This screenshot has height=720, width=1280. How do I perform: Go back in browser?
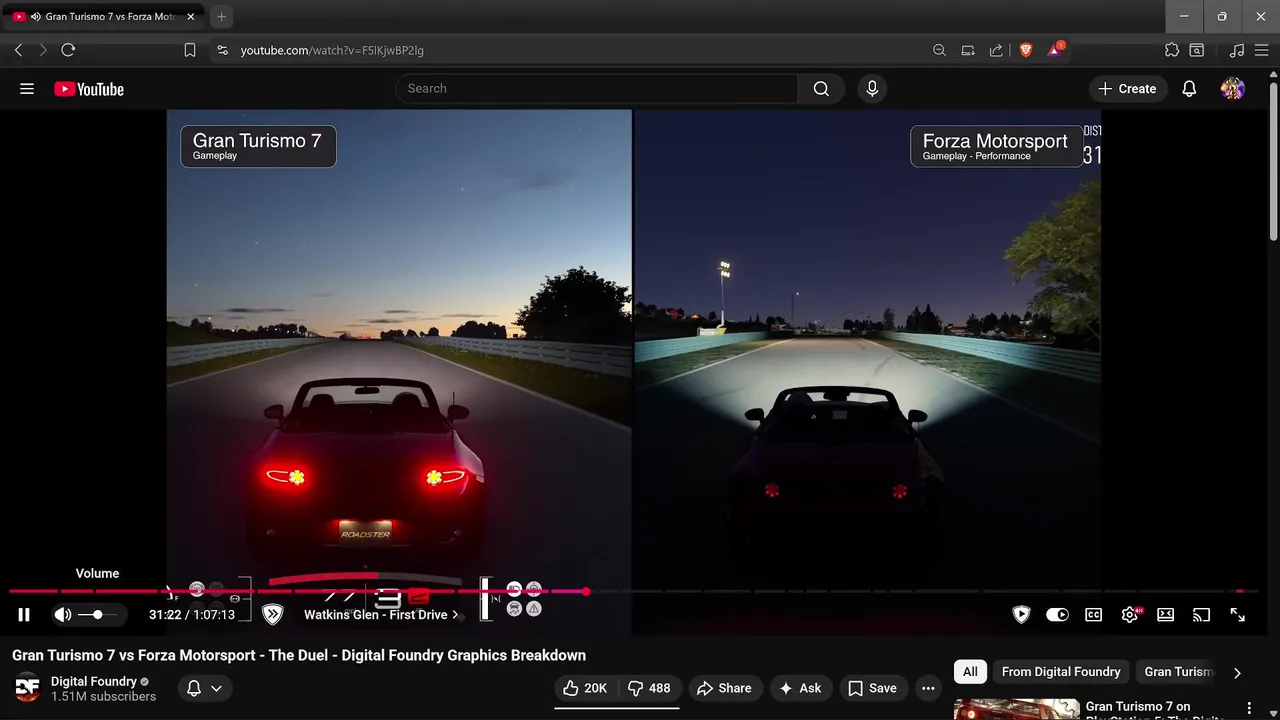coord(18,50)
